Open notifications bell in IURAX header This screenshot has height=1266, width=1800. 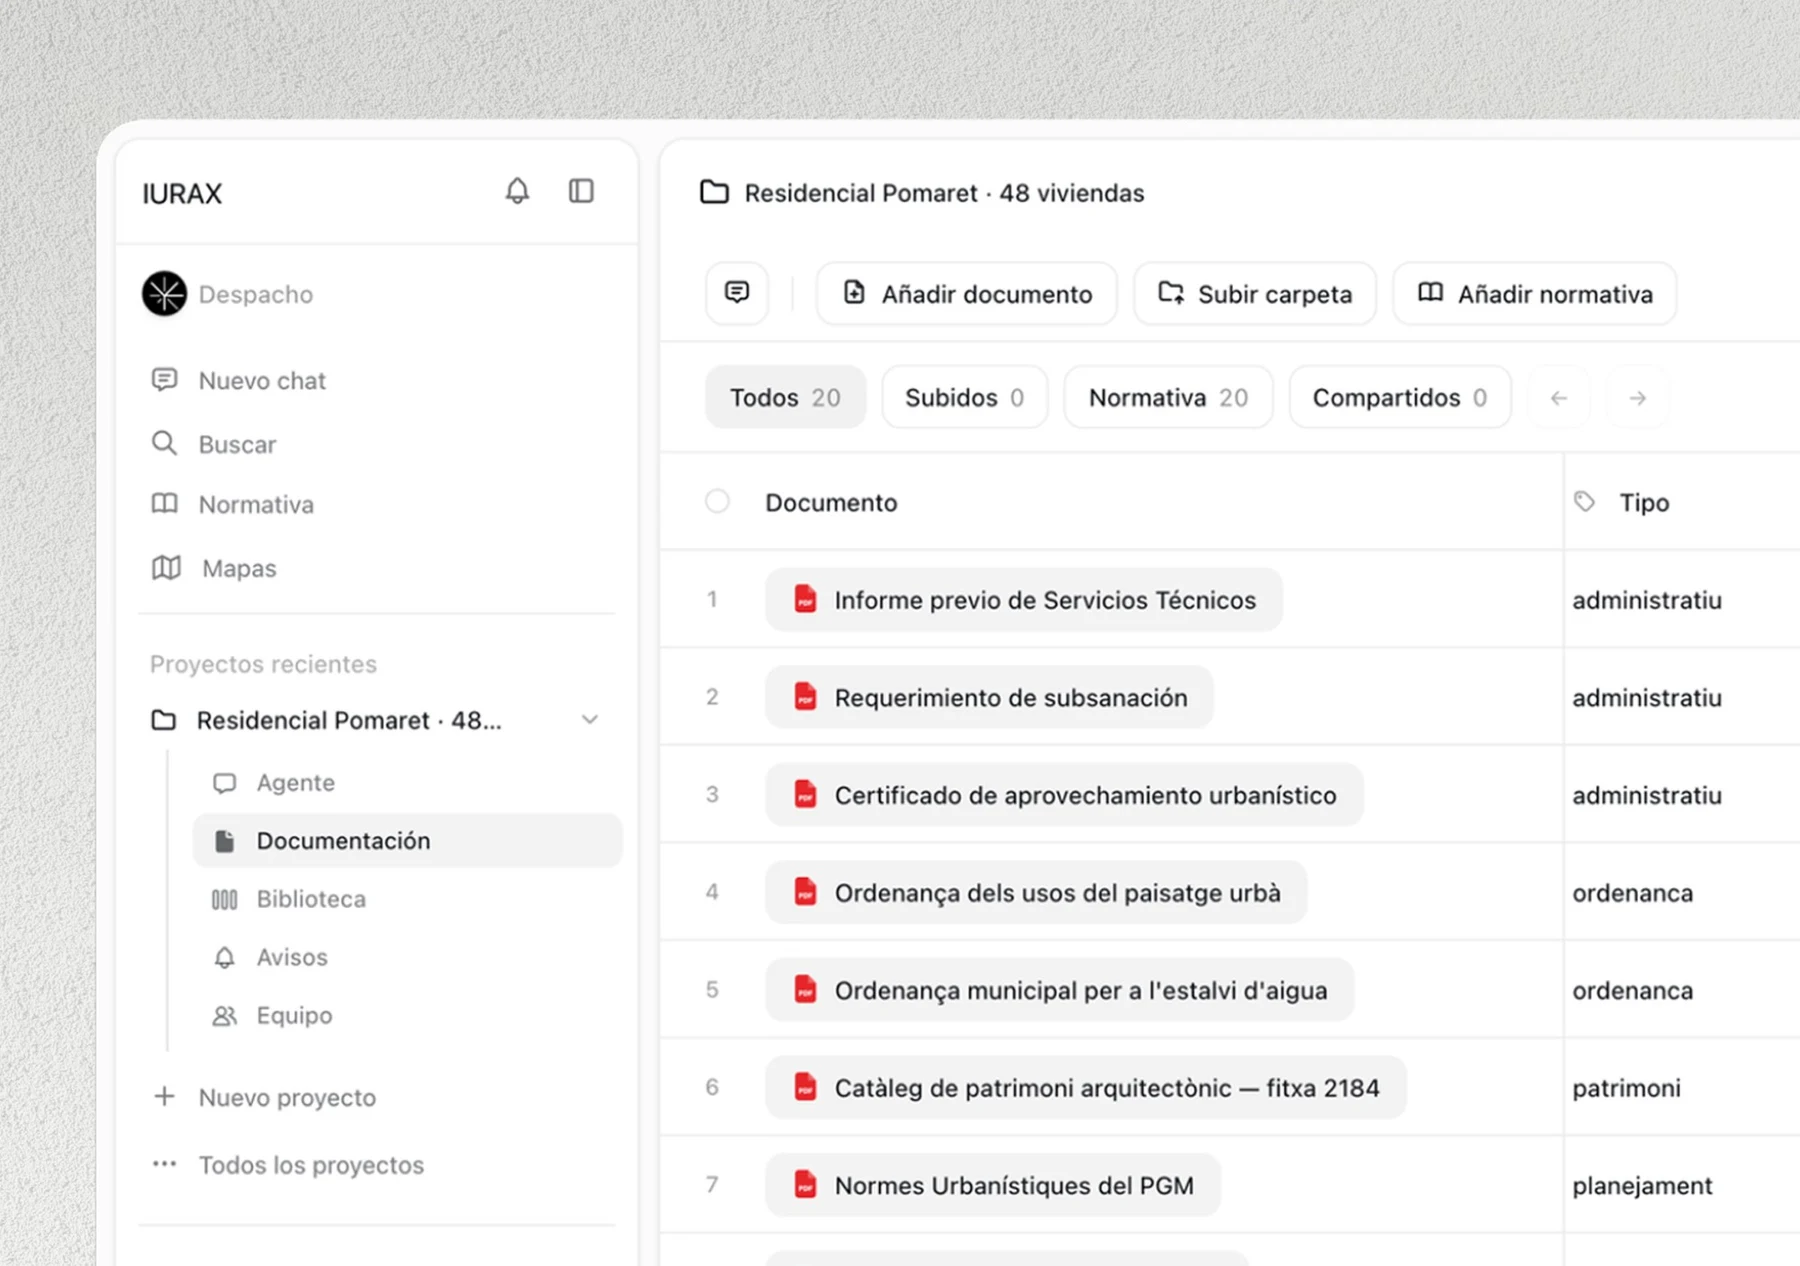[517, 191]
